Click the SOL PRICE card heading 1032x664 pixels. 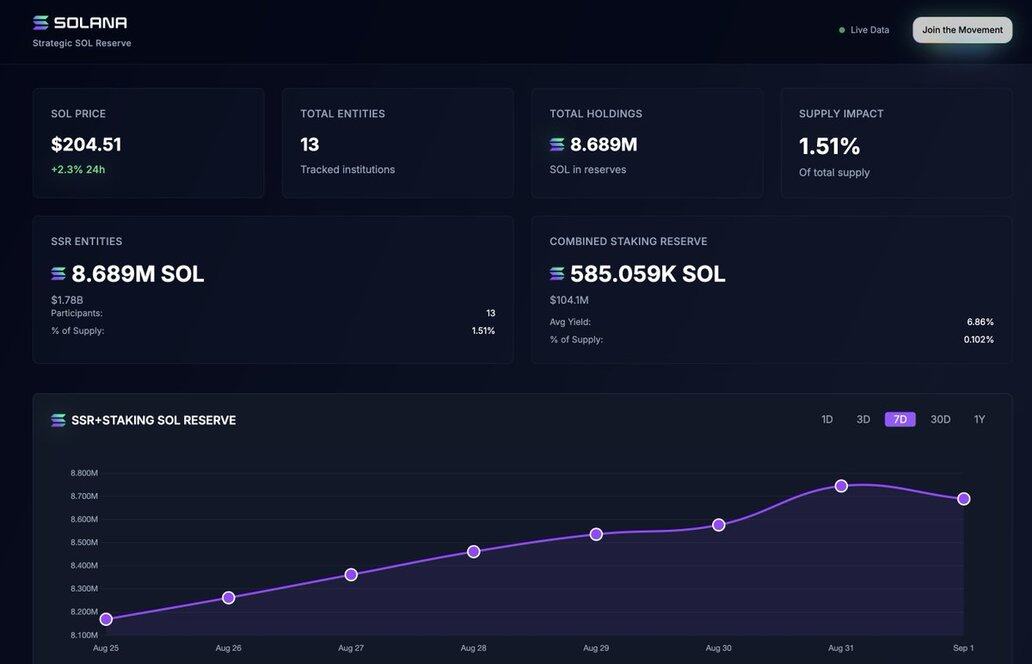tap(78, 114)
